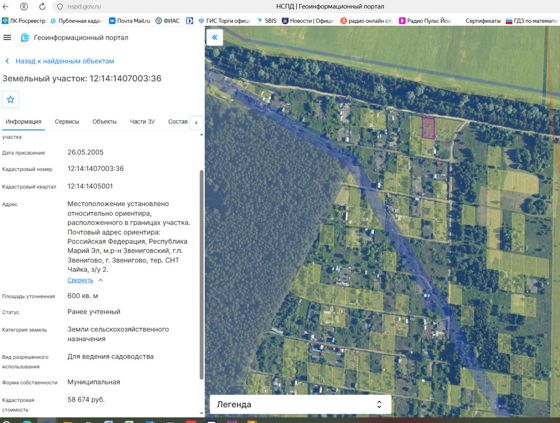Click the info panel vertical scrollbar
This screenshot has height=423, width=560.
coord(201,274)
